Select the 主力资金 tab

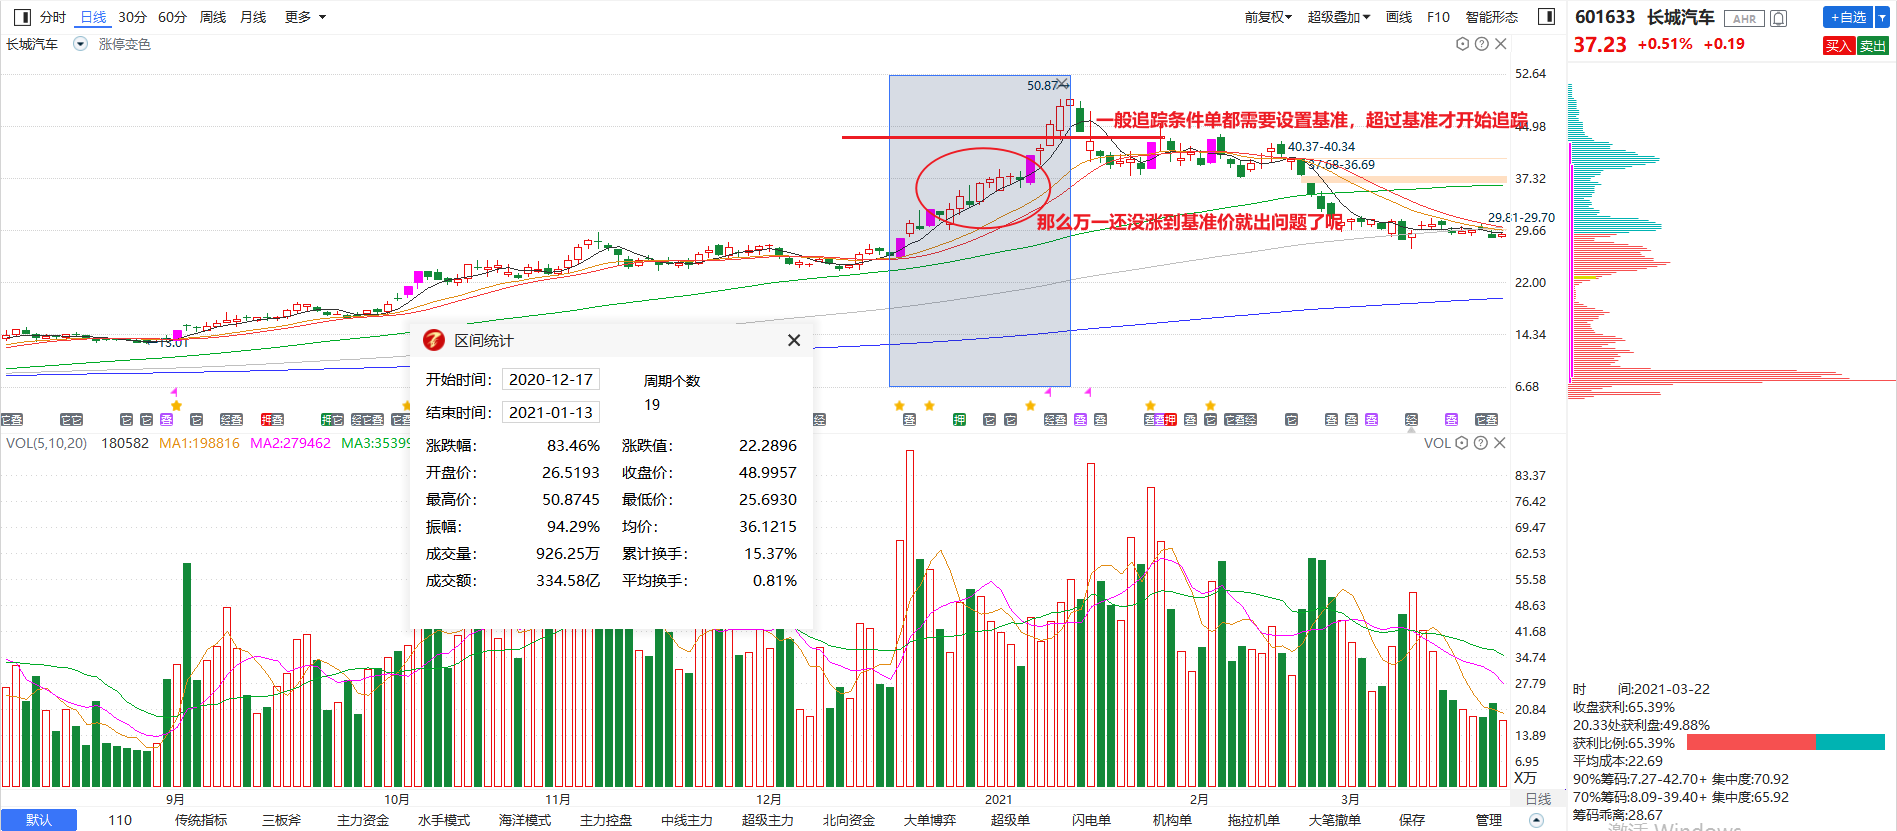(363, 820)
